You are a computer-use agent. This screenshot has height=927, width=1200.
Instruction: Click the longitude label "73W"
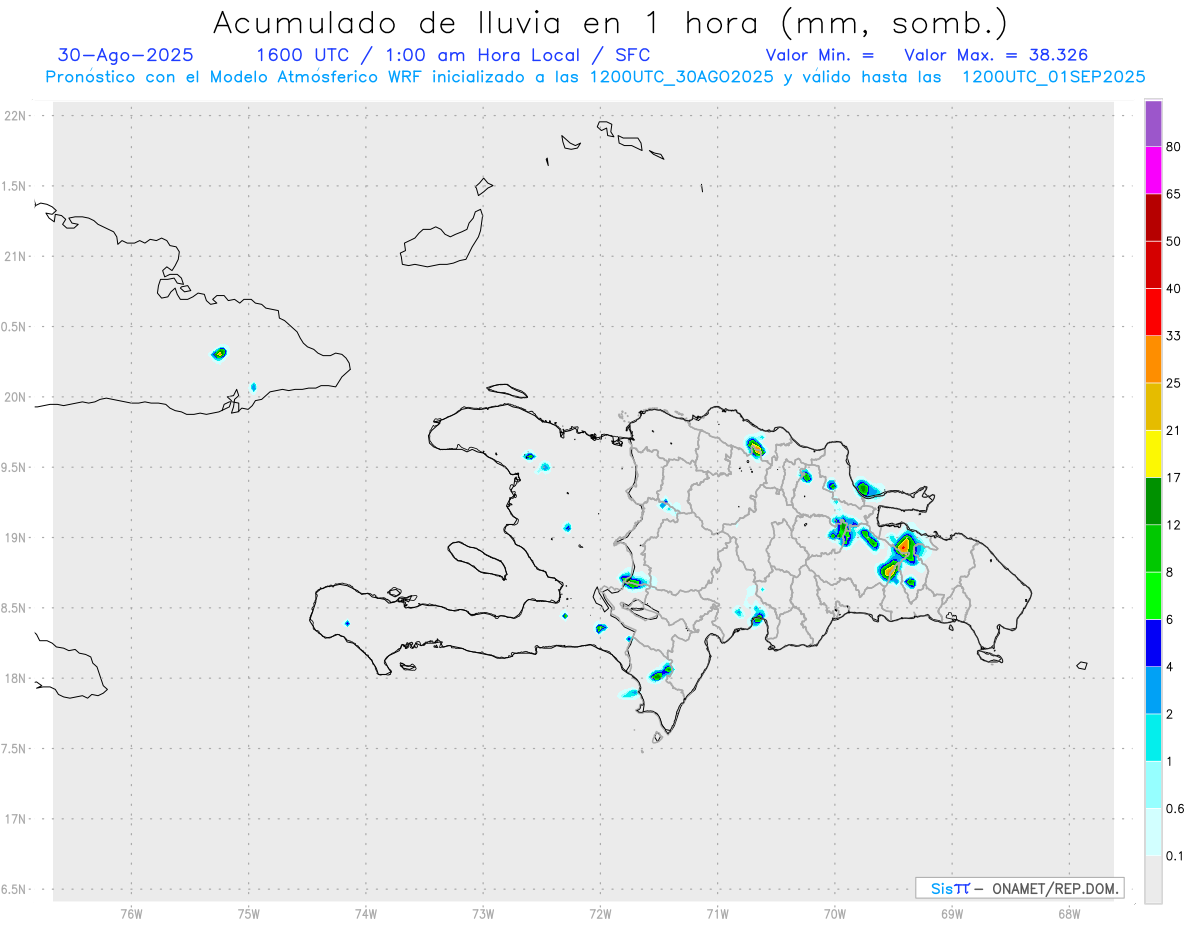483,914
